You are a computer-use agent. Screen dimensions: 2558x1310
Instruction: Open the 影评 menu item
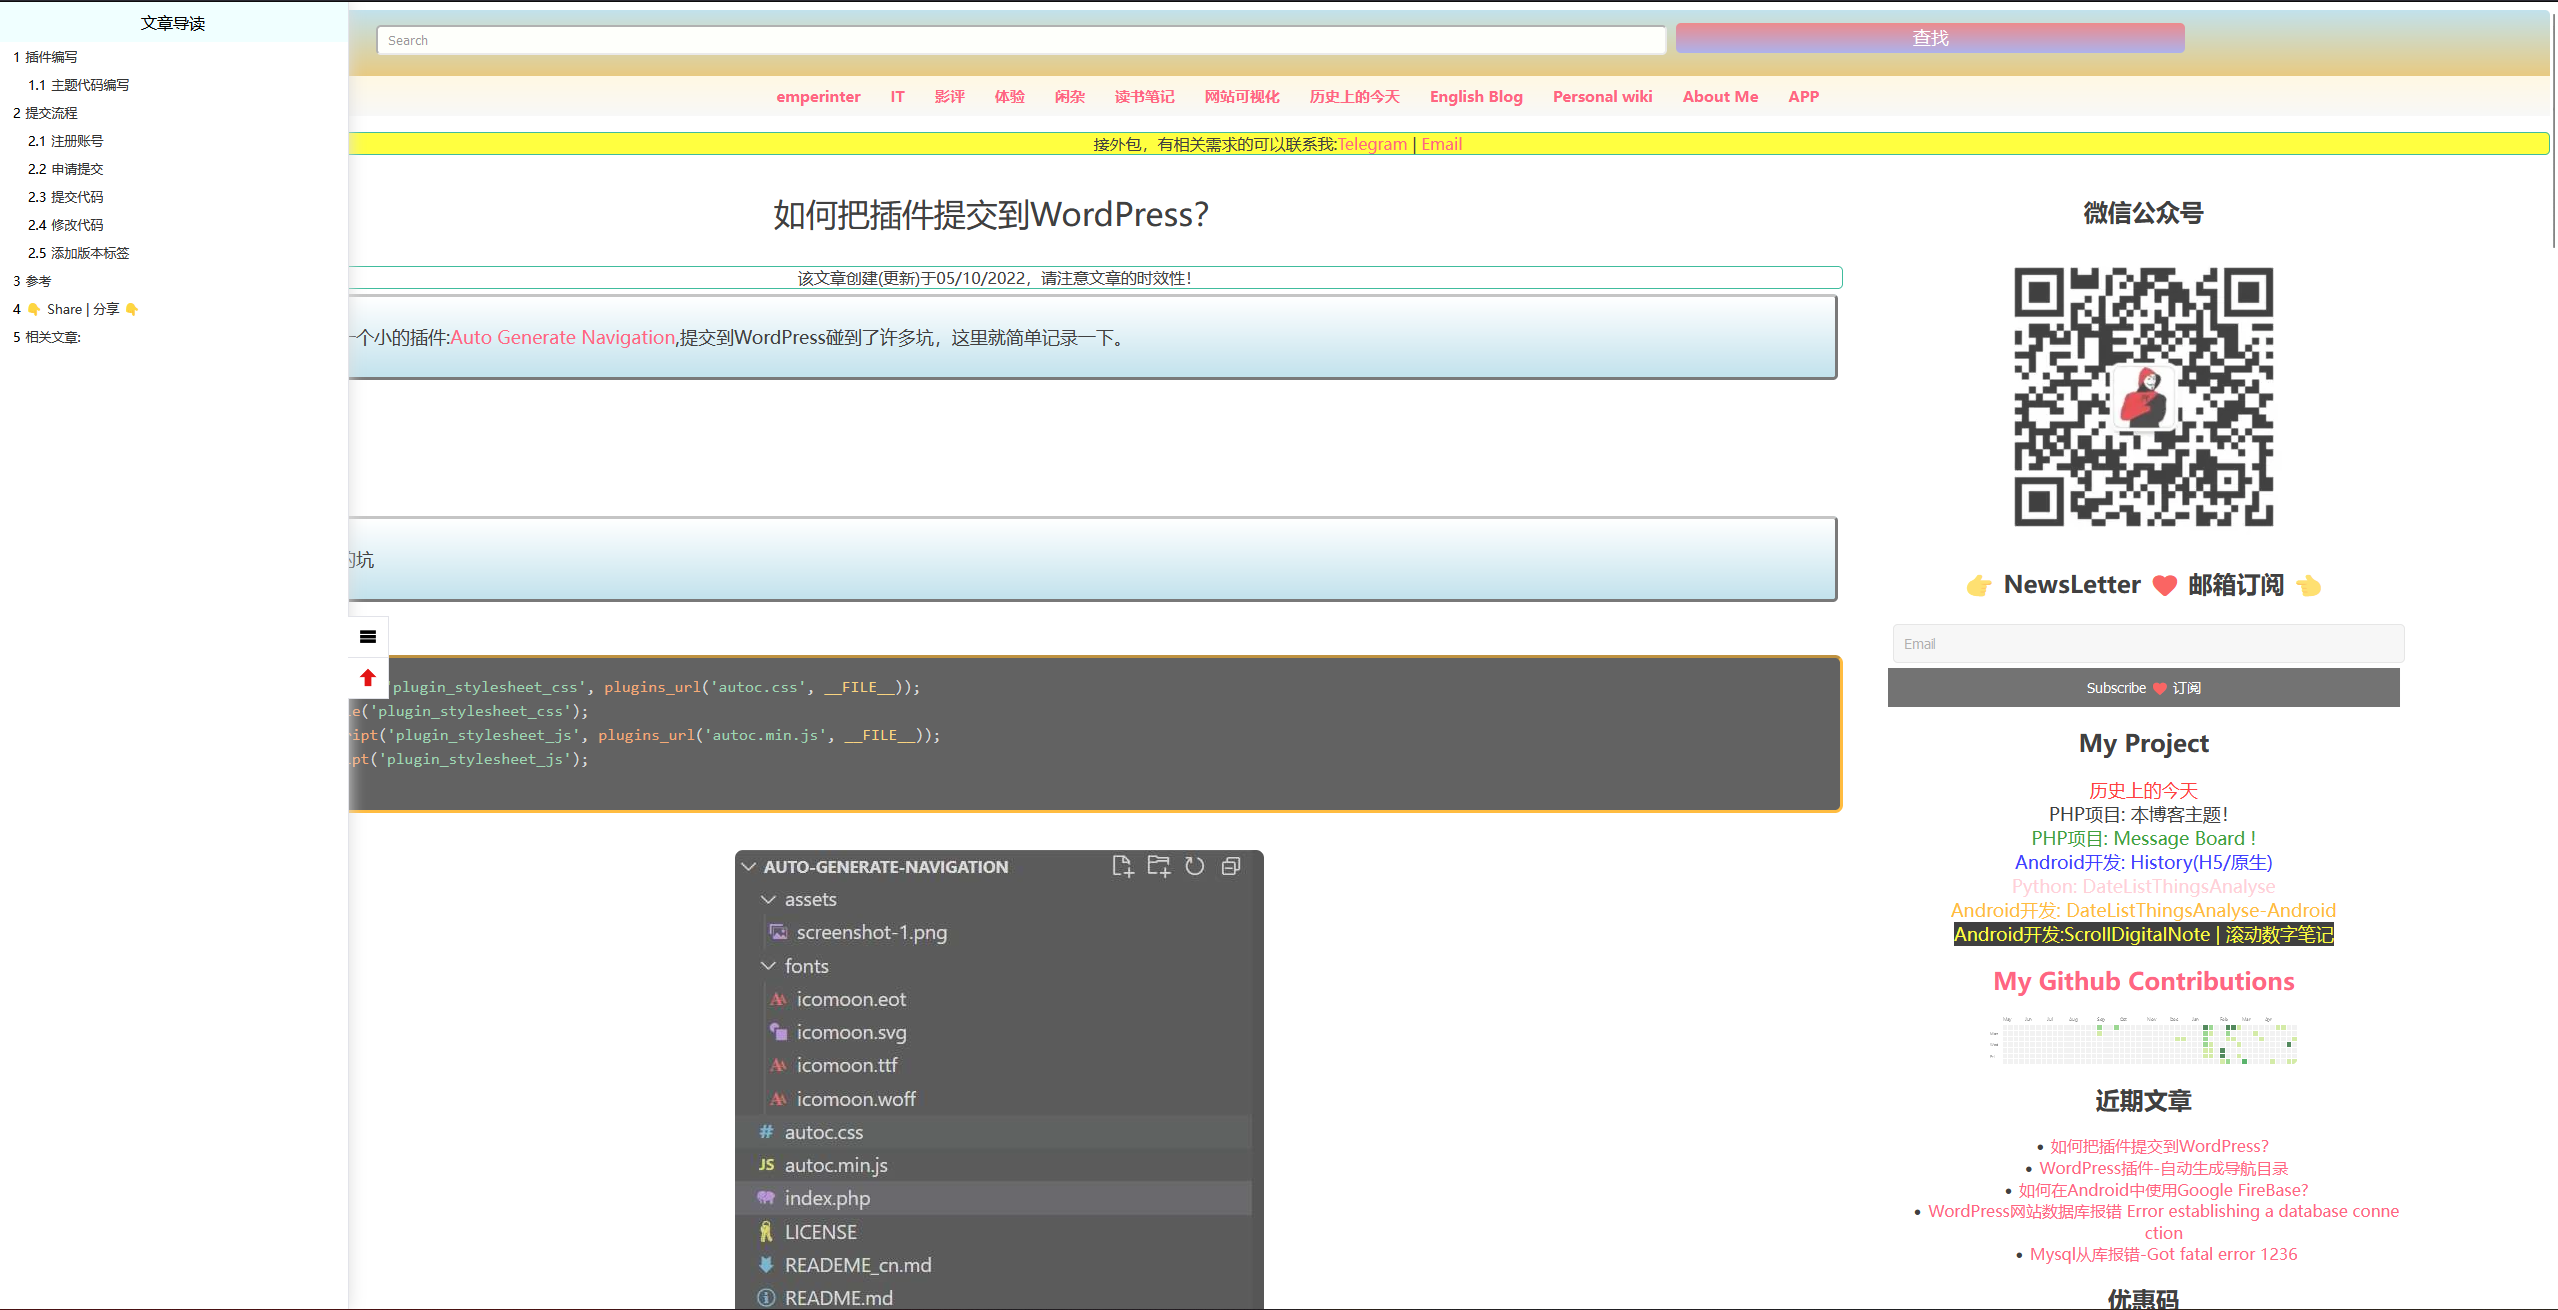point(949,97)
